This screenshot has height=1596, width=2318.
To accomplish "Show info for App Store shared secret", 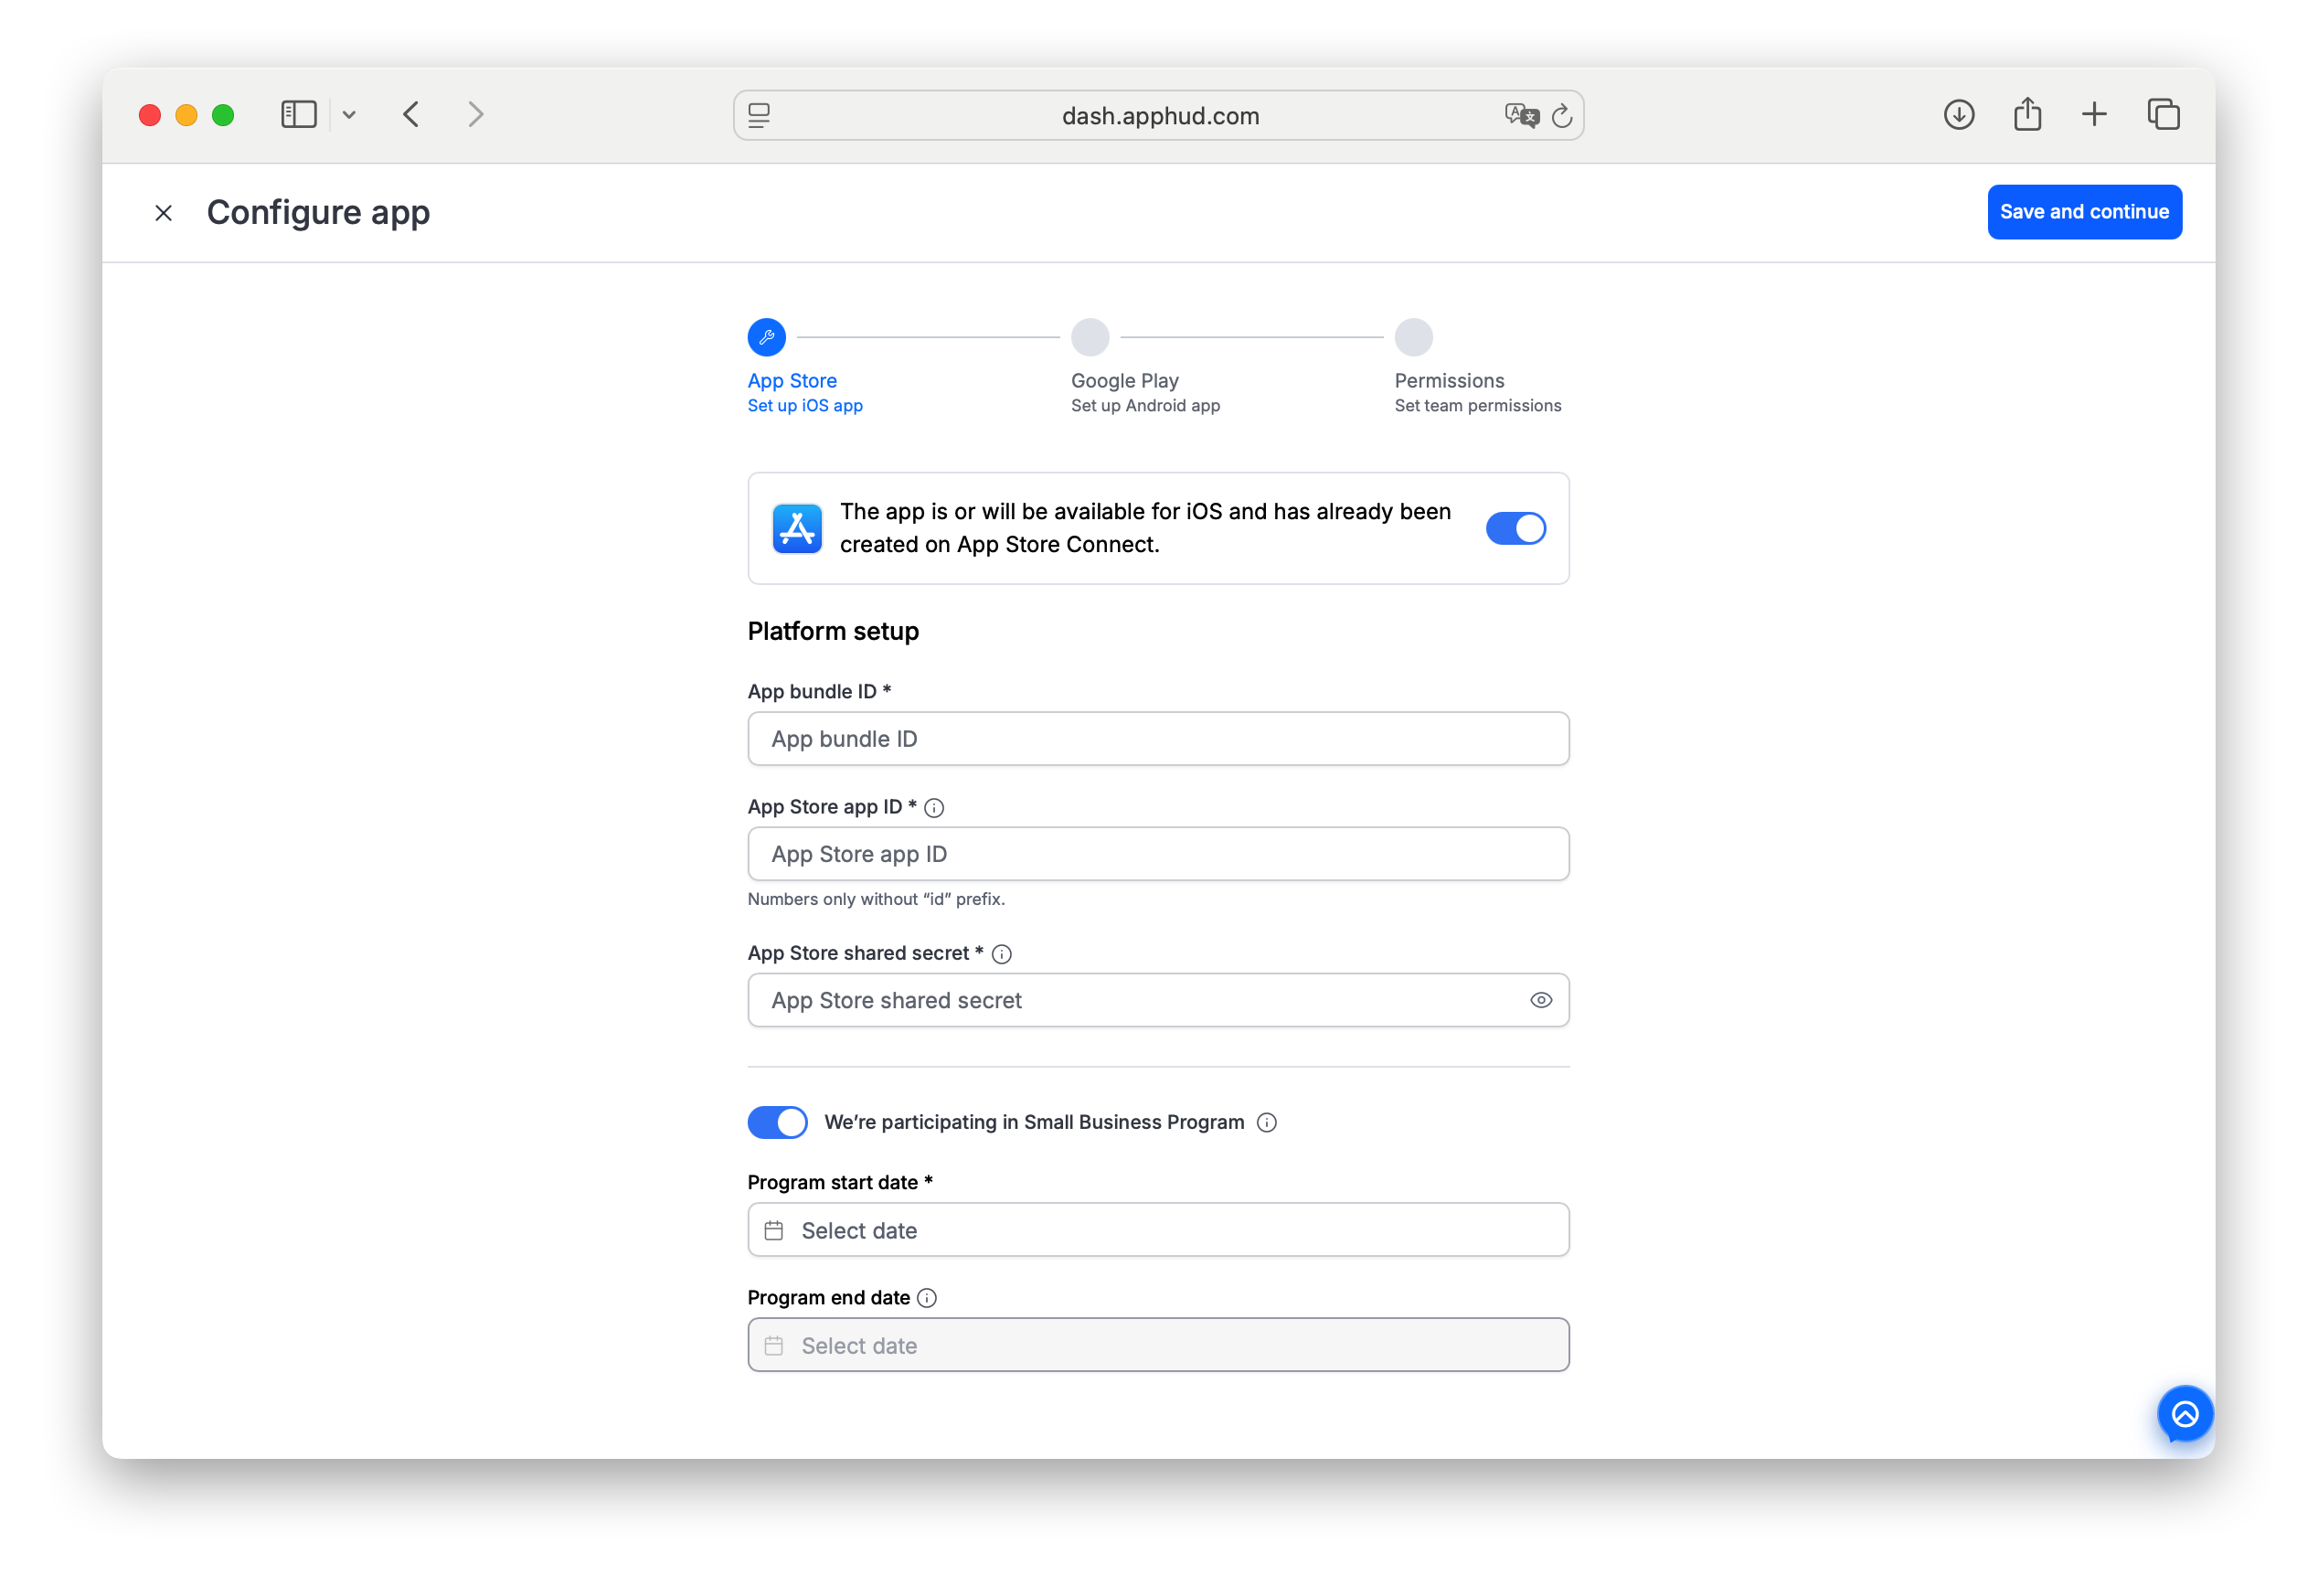I will [x=1001, y=954].
